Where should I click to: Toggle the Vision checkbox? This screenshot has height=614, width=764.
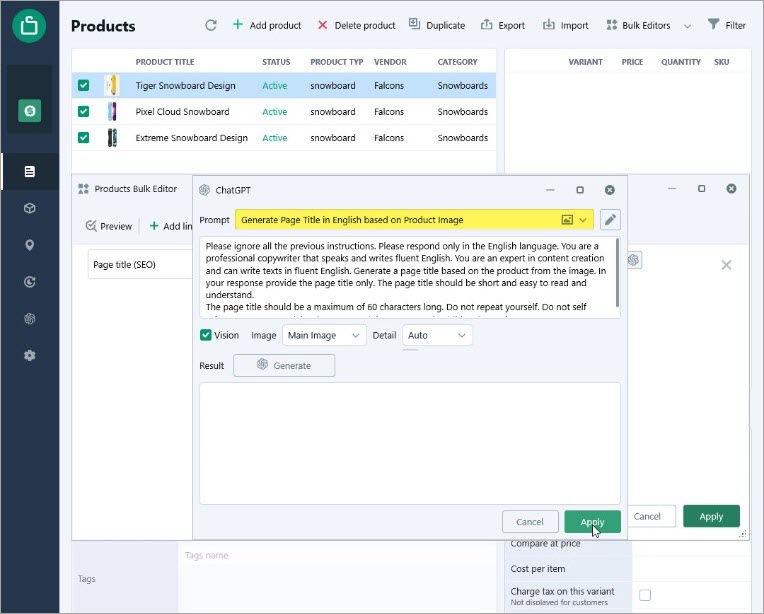pos(206,335)
